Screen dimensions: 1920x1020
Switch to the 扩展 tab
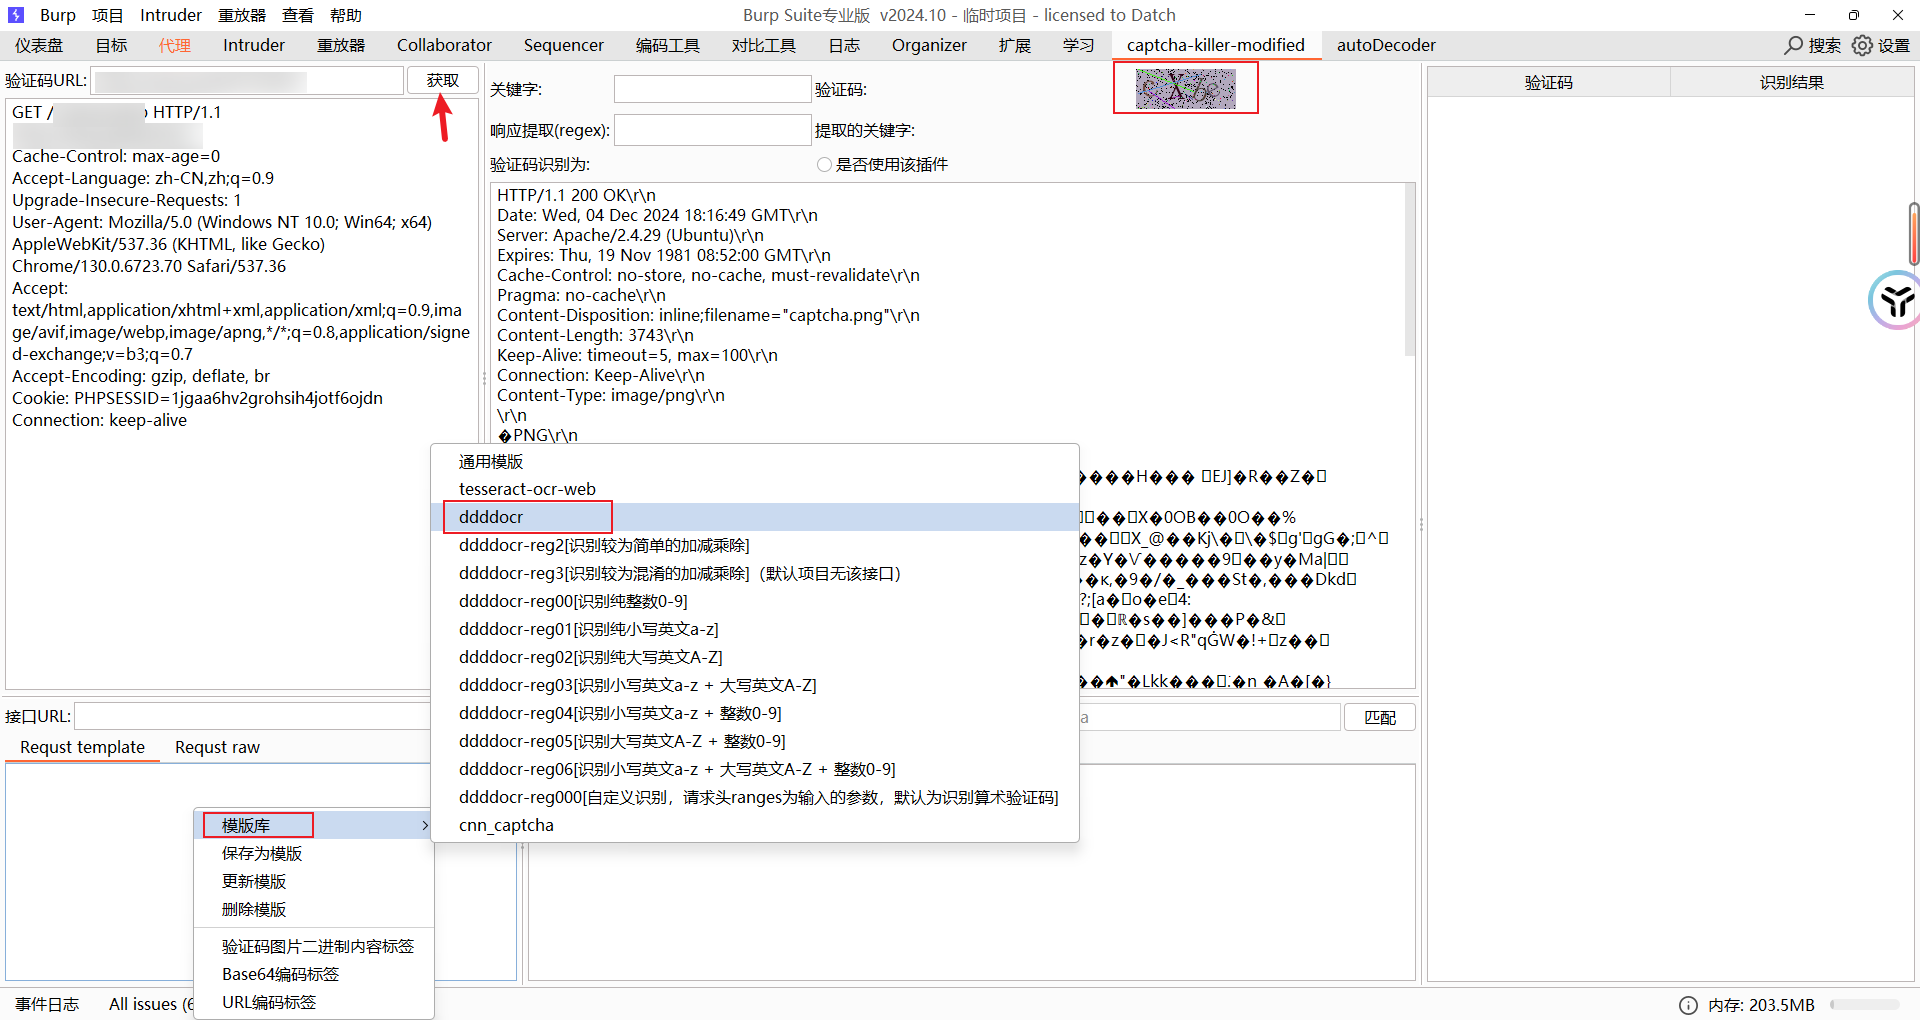1015,45
